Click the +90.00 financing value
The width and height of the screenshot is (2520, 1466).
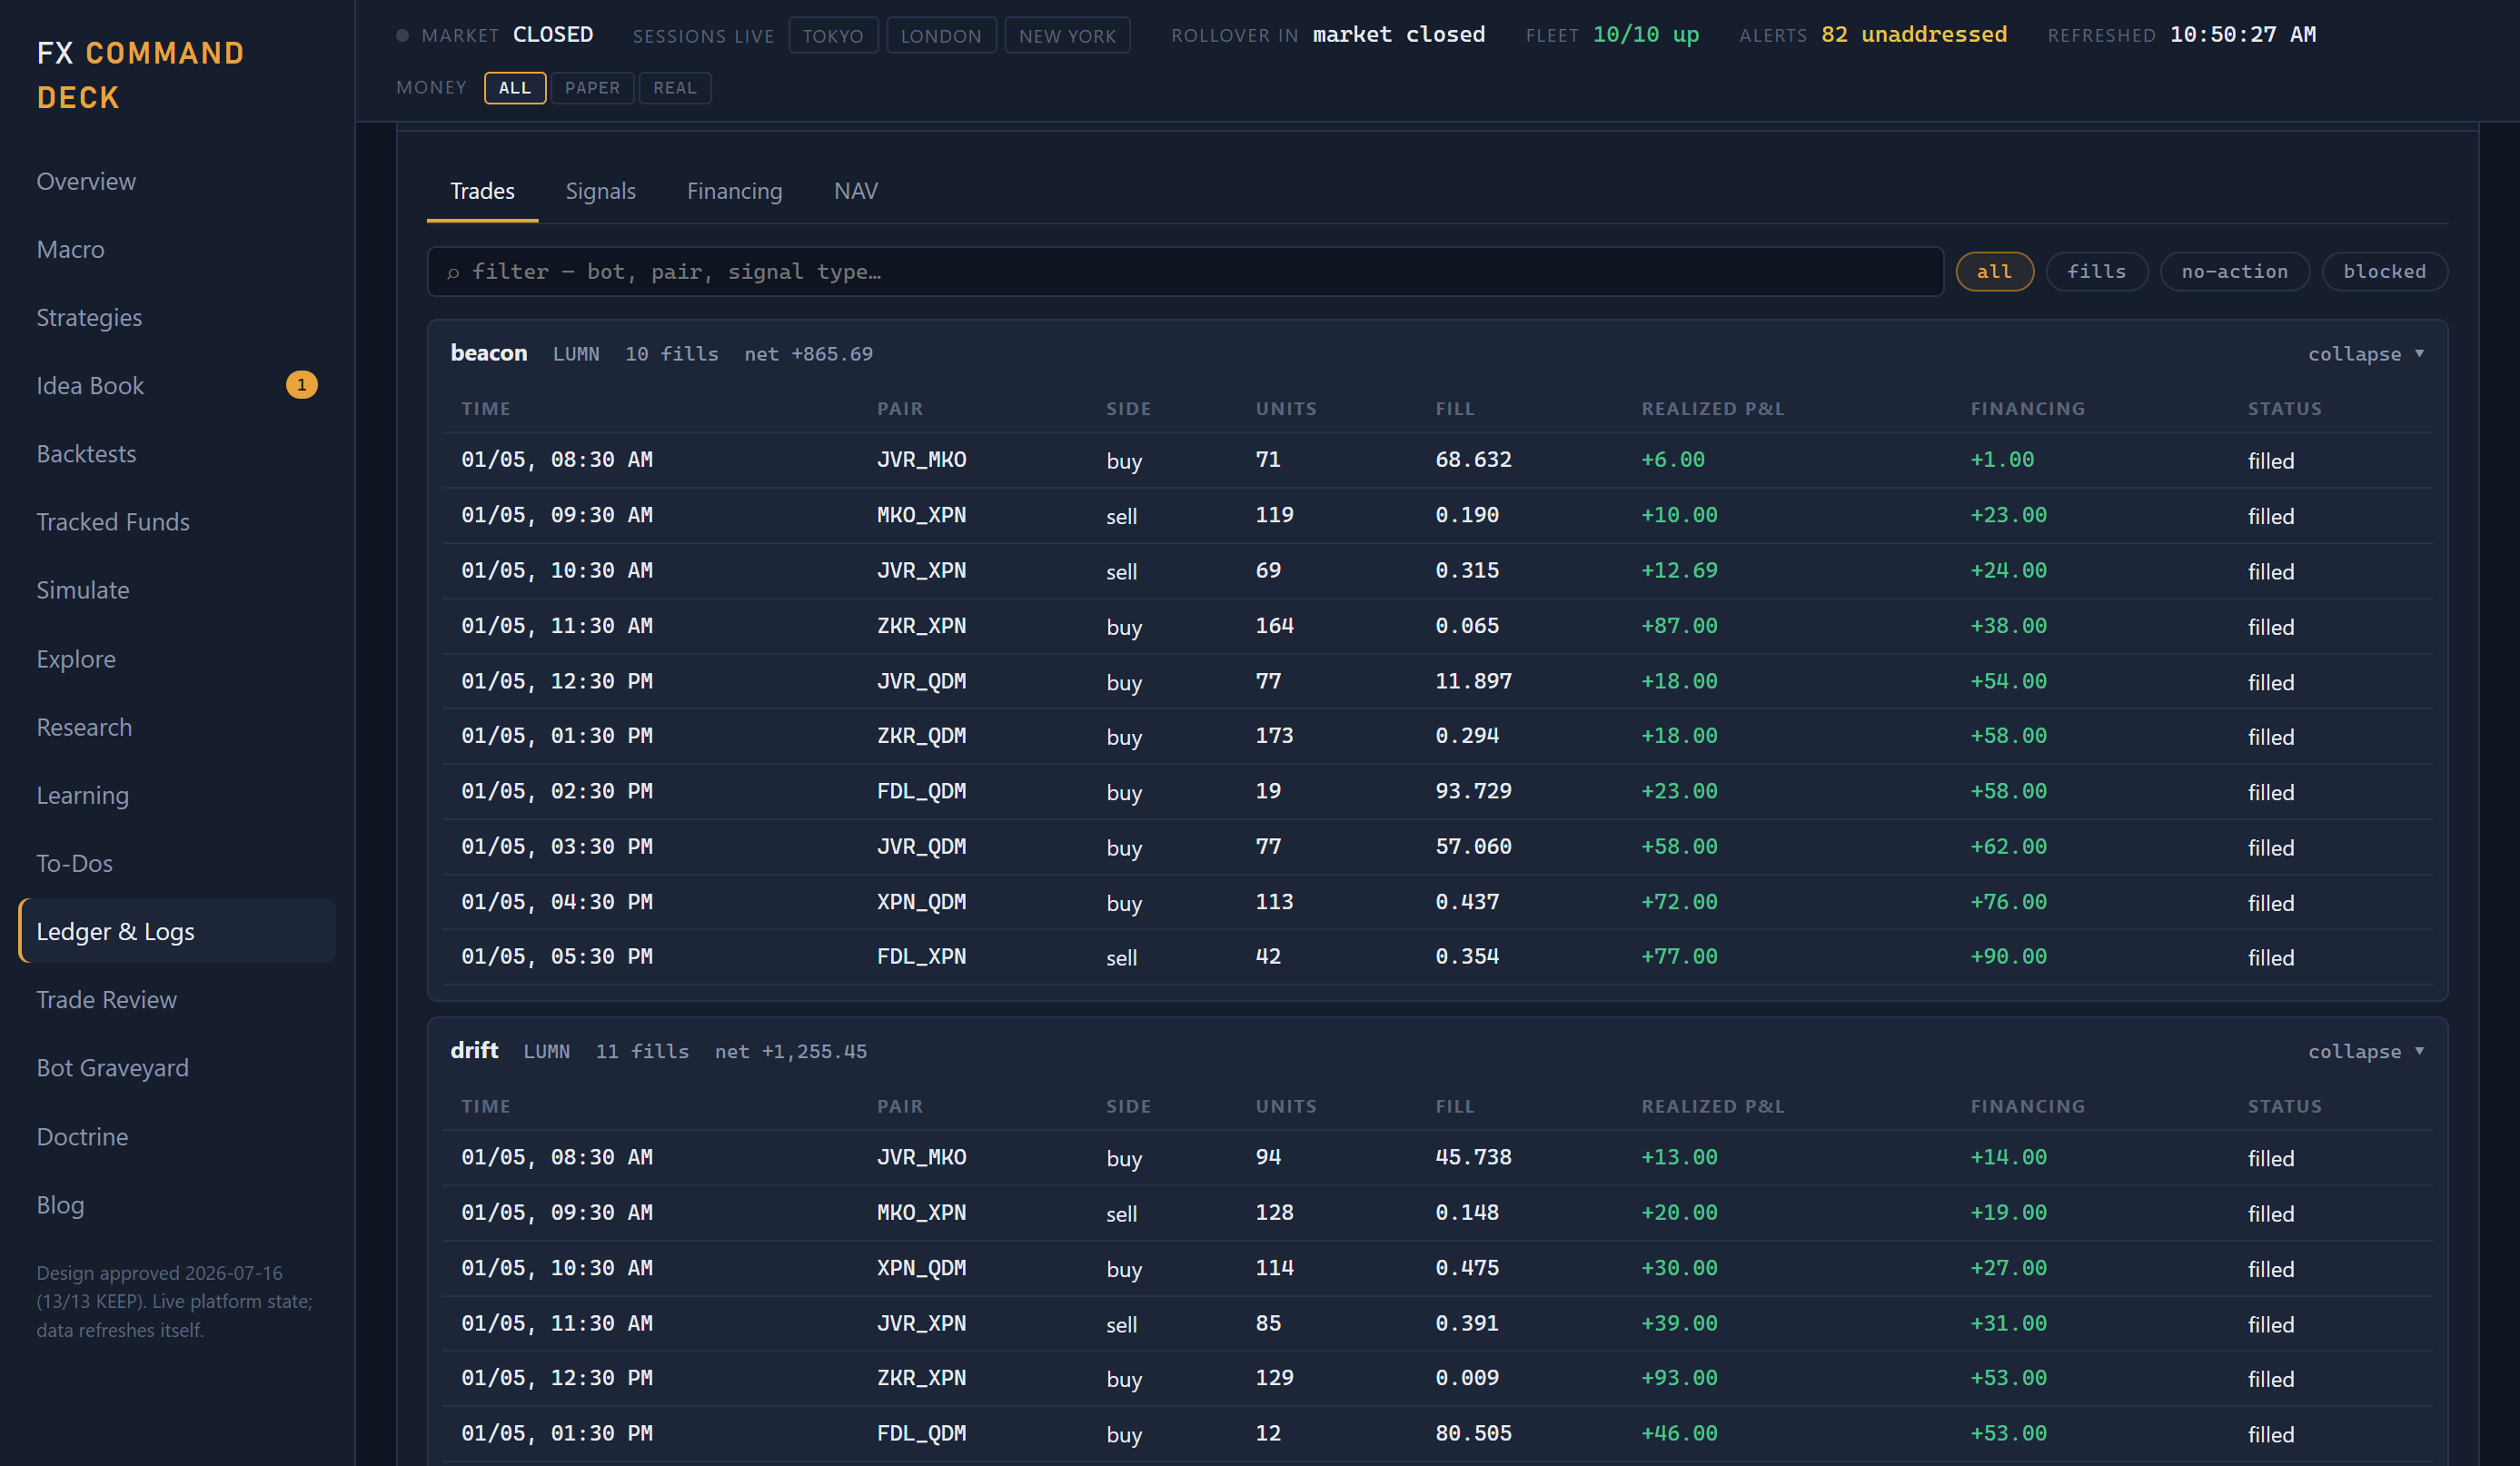tap(2008, 957)
